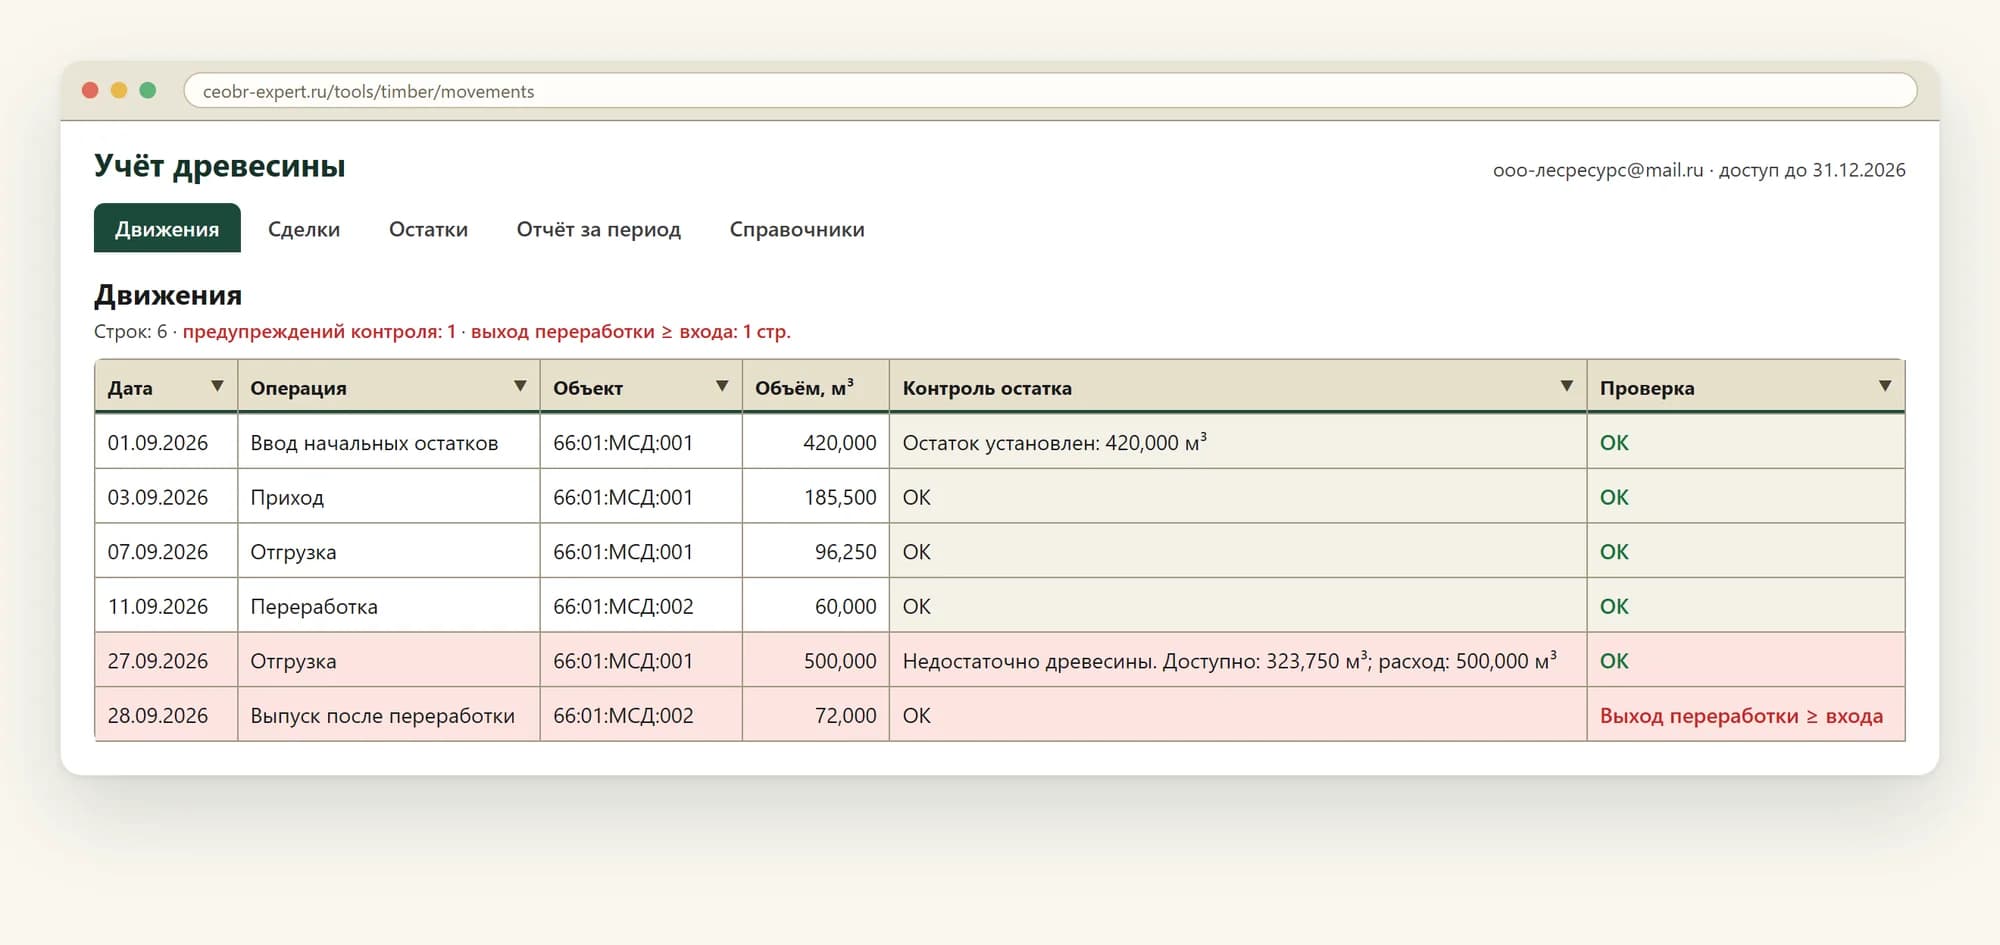This screenshot has height=945, width=2000.
Task: Click the yellow minimize window dot
Action: [x=119, y=90]
